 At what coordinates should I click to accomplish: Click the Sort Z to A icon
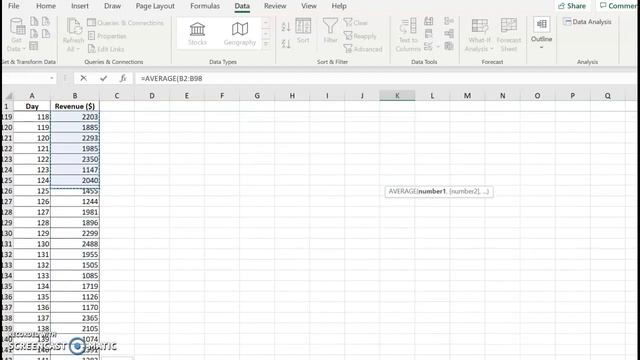coord(286,43)
